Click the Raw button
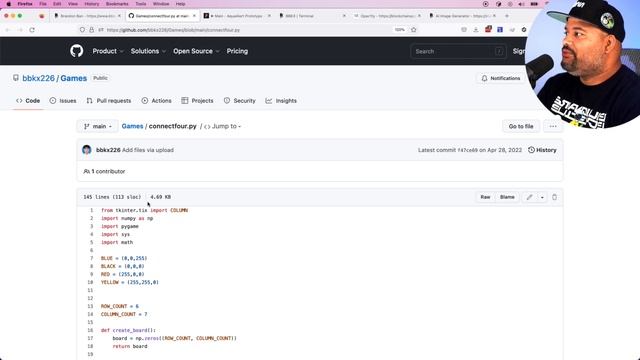 coord(485,197)
